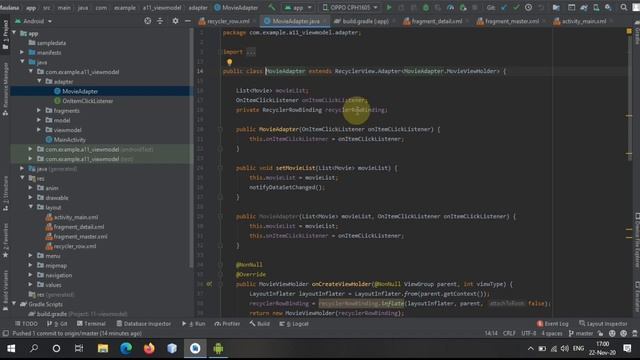The width and height of the screenshot is (640, 360).
Task: Click the green Debug bug icon
Action: pos(426,7)
